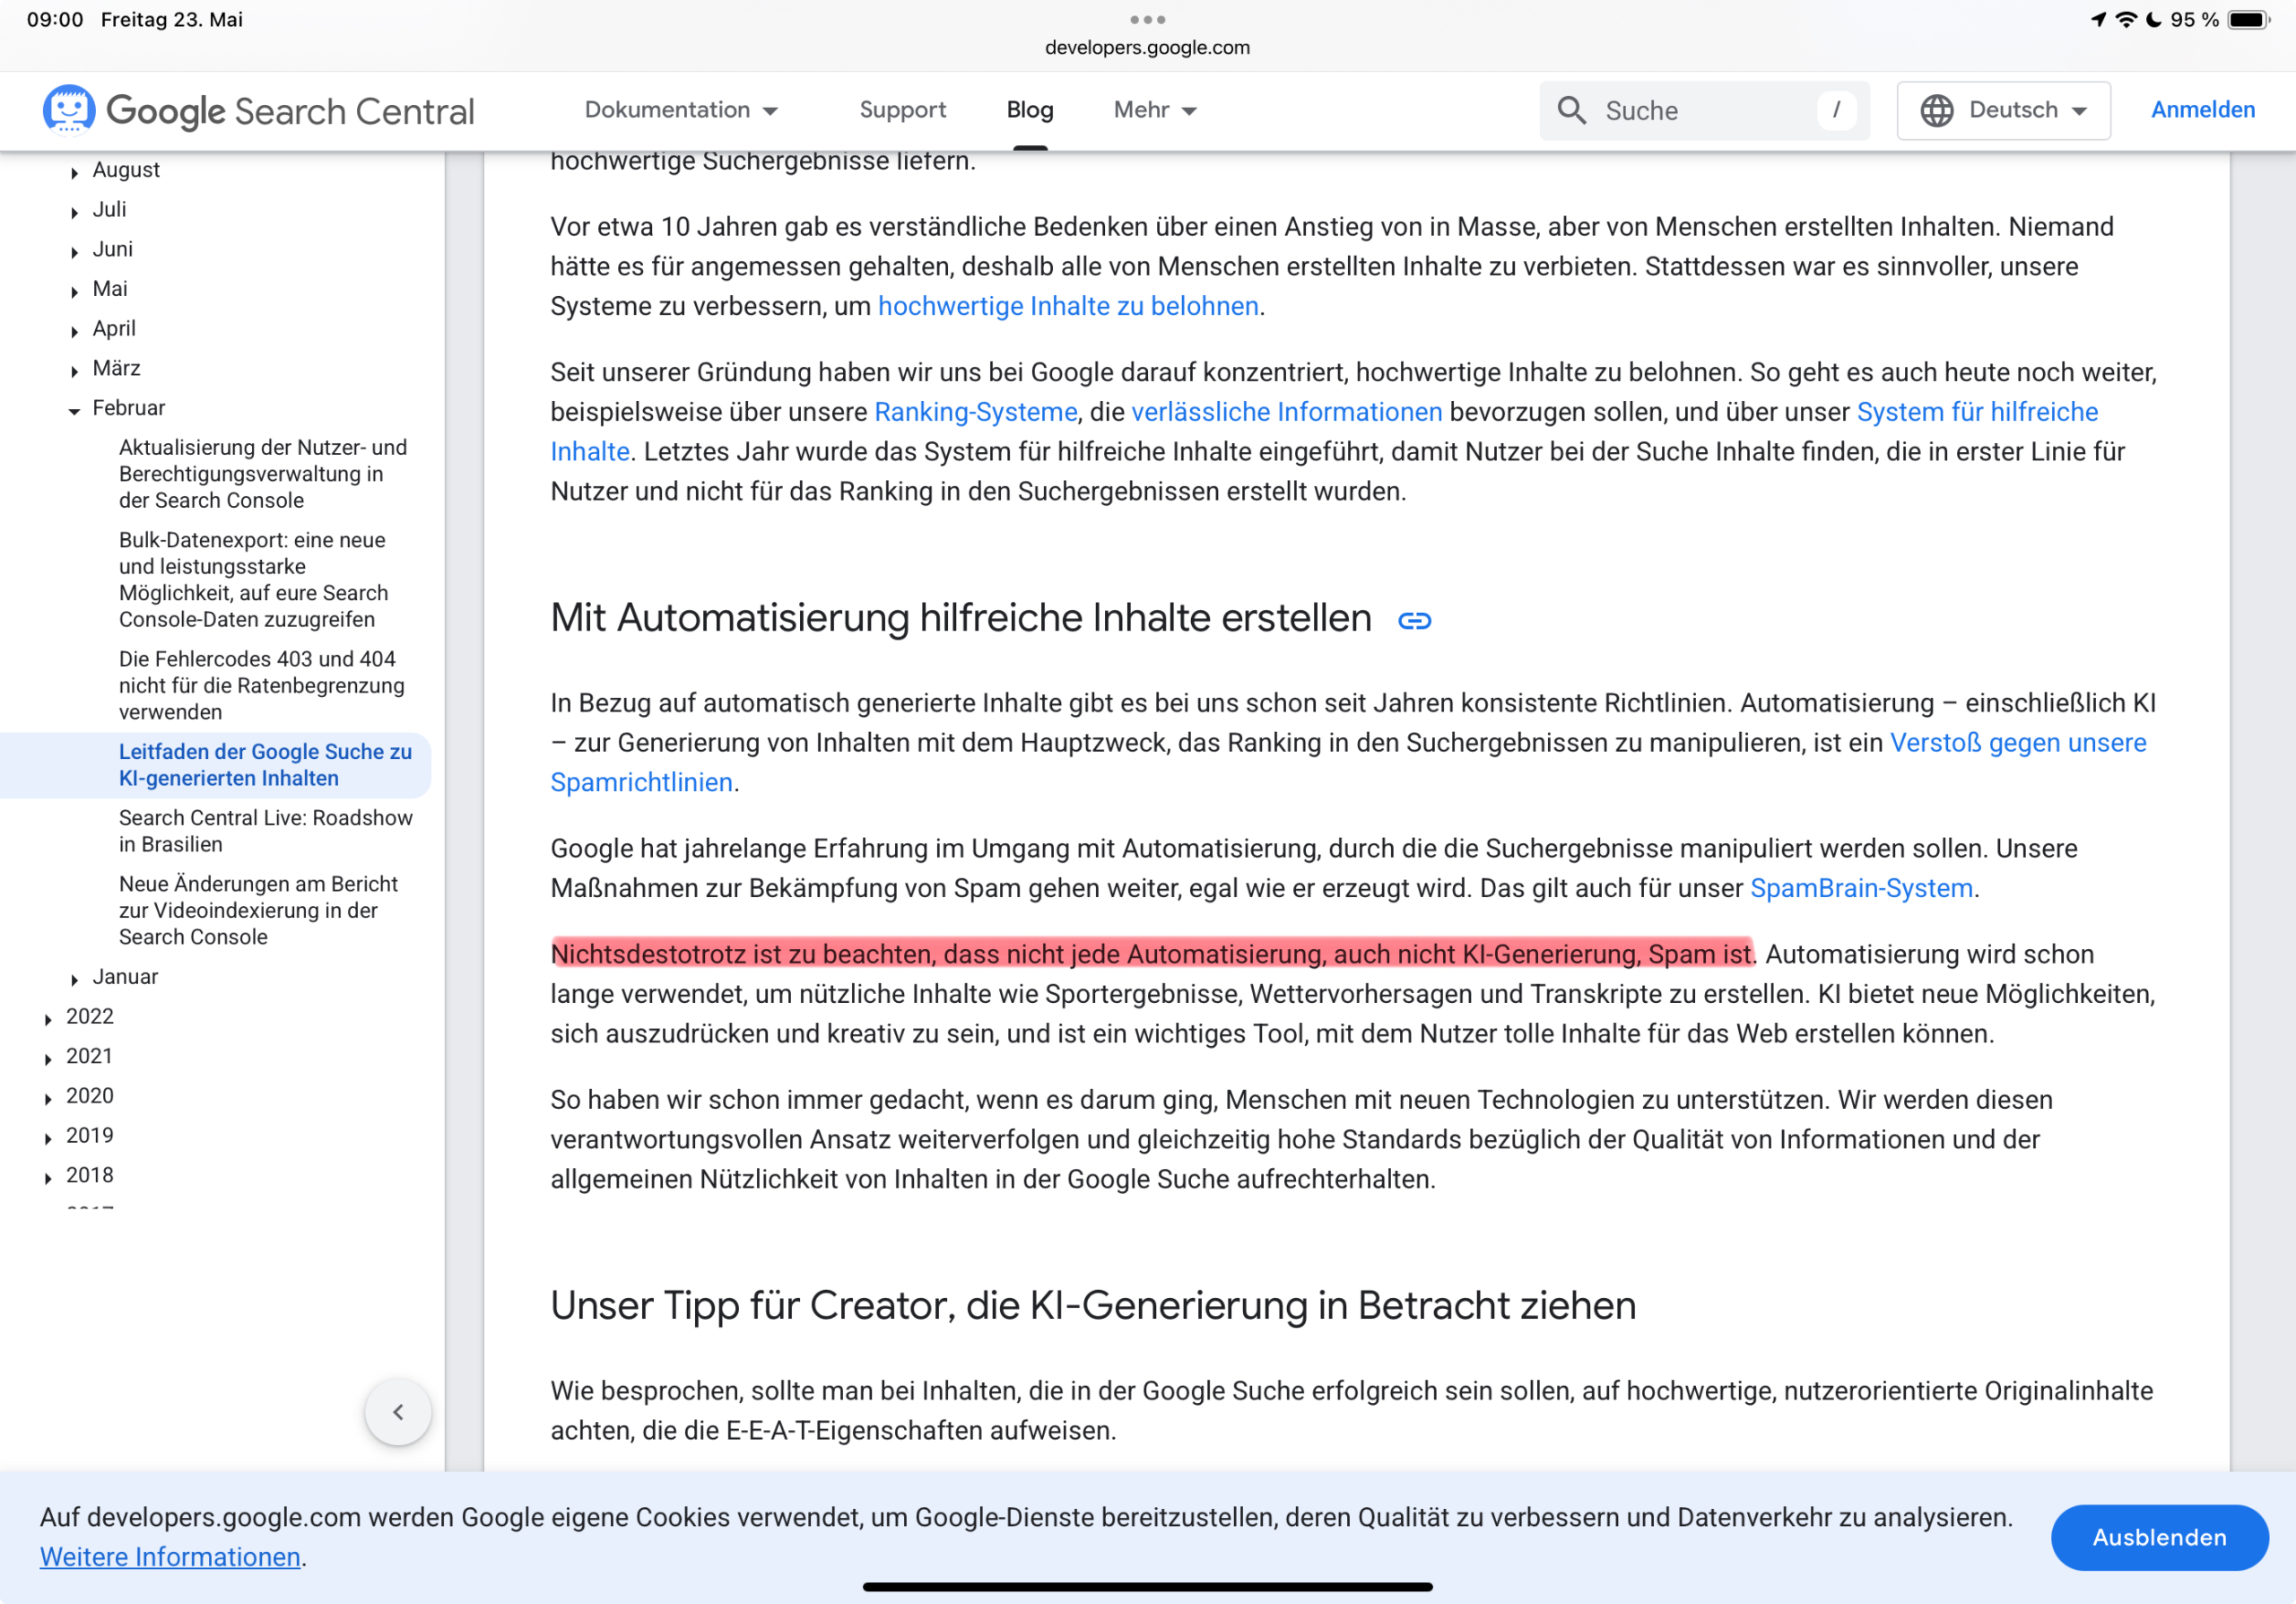This screenshot has height=1604, width=2296.
Task: Open the verlässliche Informationen link
Action: pyautogui.click(x=1286, y=412)
